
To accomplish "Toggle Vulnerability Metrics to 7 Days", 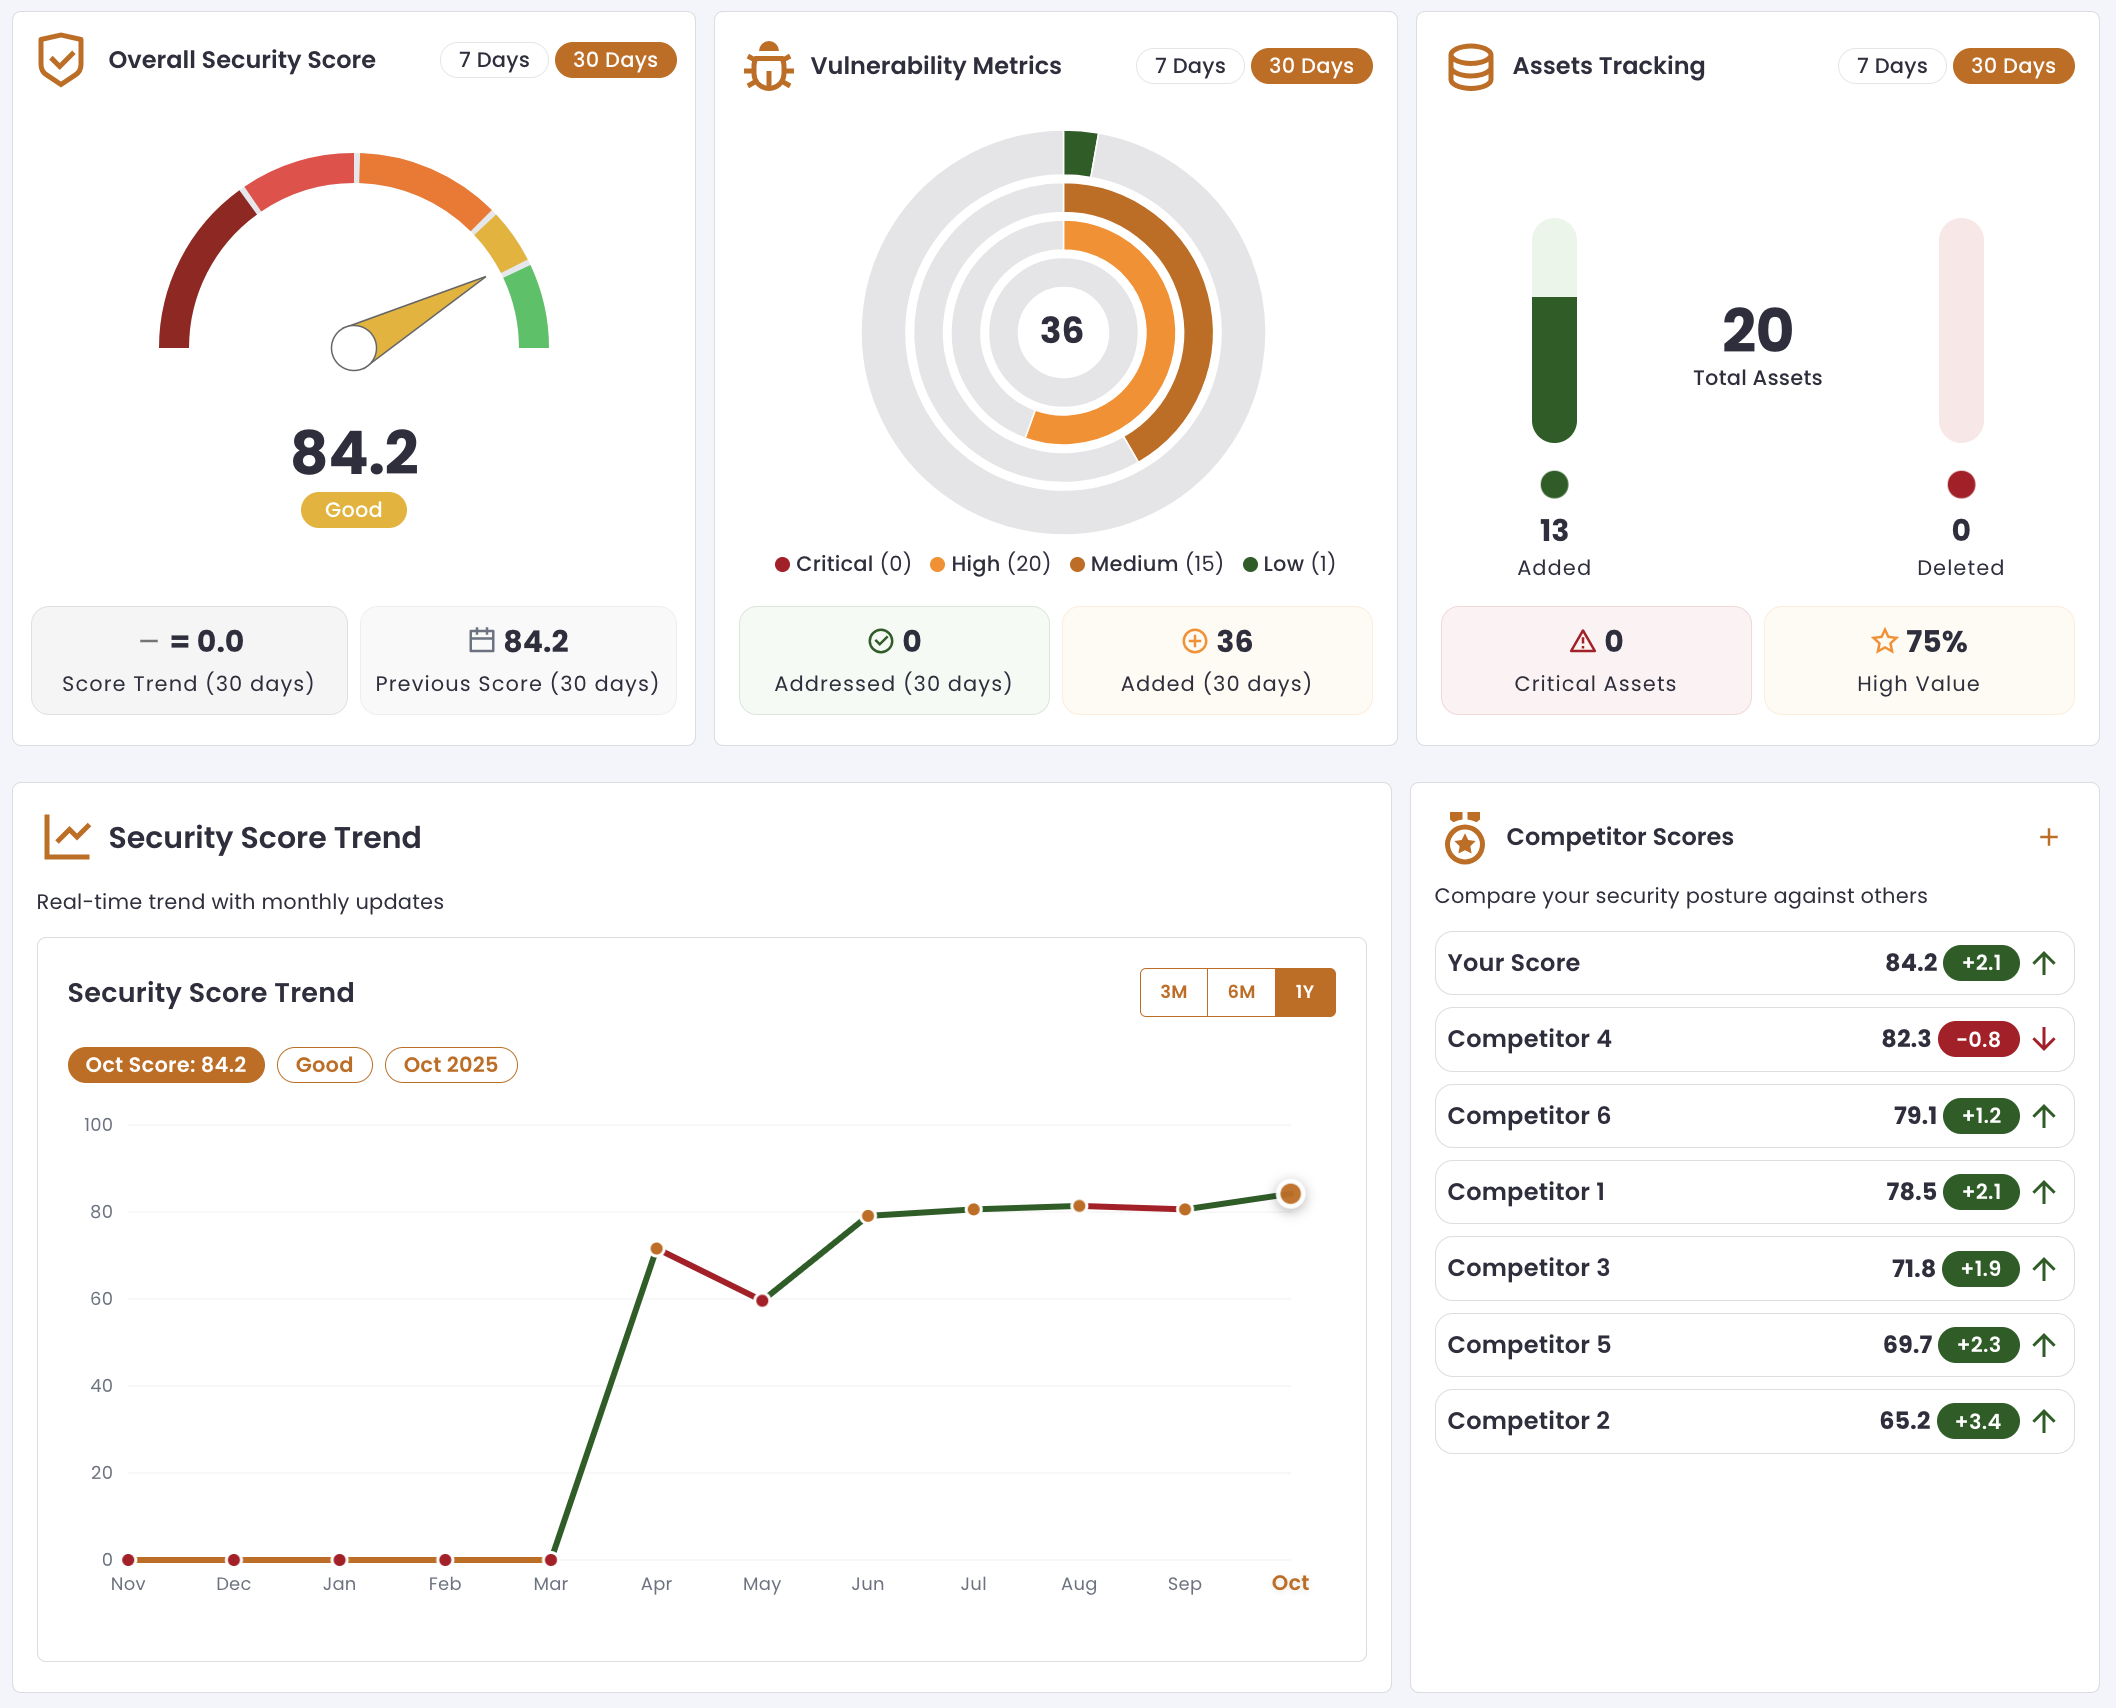I will coord(1189,65).
